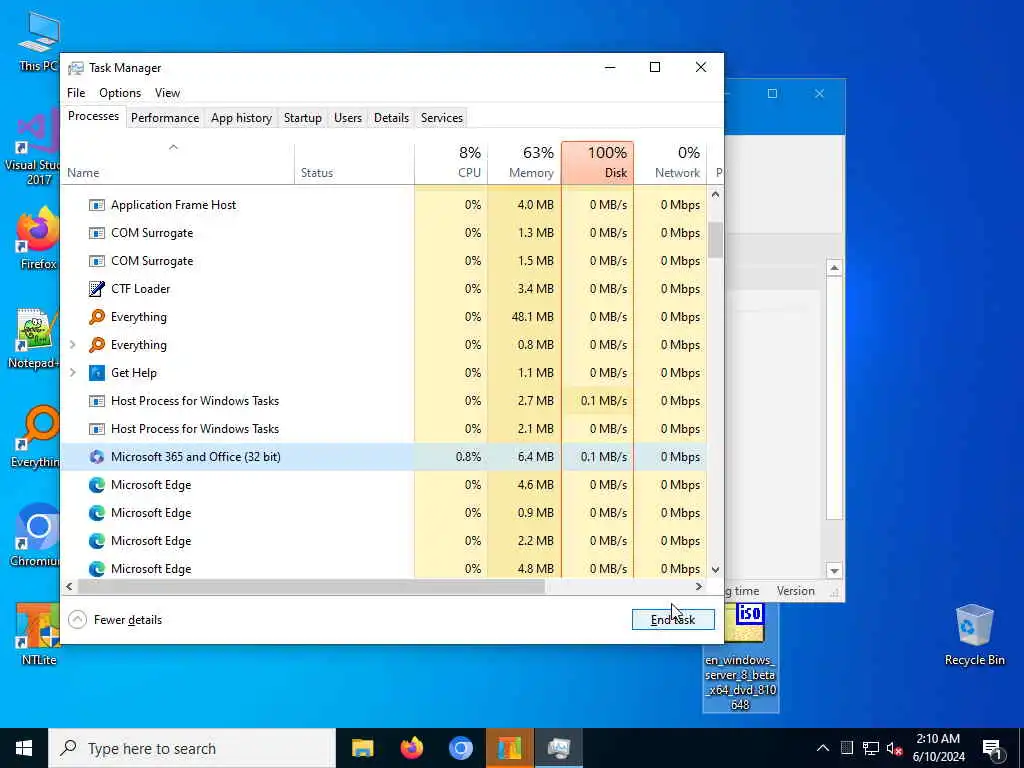Select the Firefox desktop shortcut
The height and width of the screenshot is (768, 1024).
tap(38, 238)
